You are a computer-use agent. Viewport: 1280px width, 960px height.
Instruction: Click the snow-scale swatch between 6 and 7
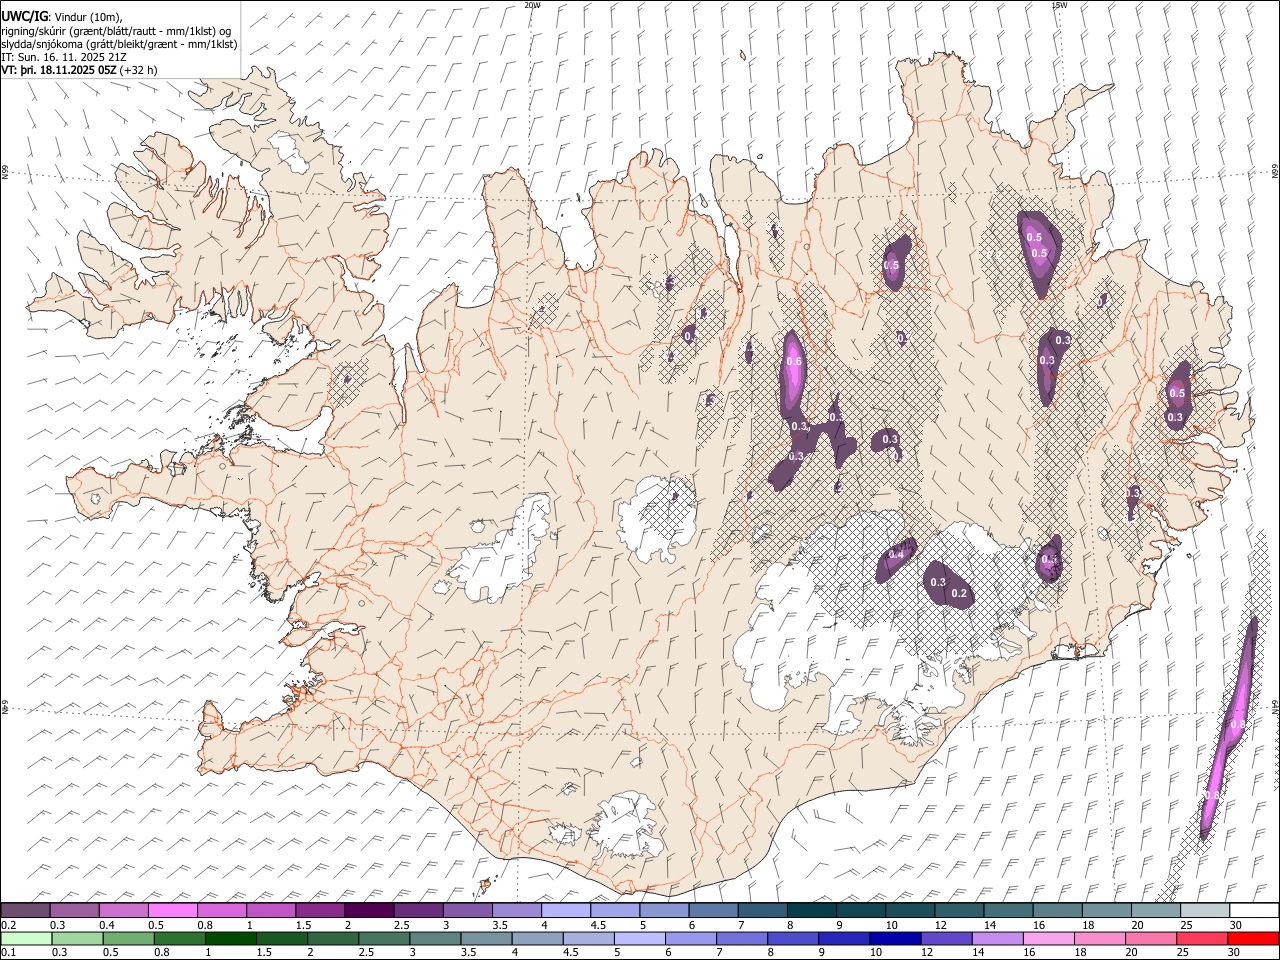pos(712,910)
